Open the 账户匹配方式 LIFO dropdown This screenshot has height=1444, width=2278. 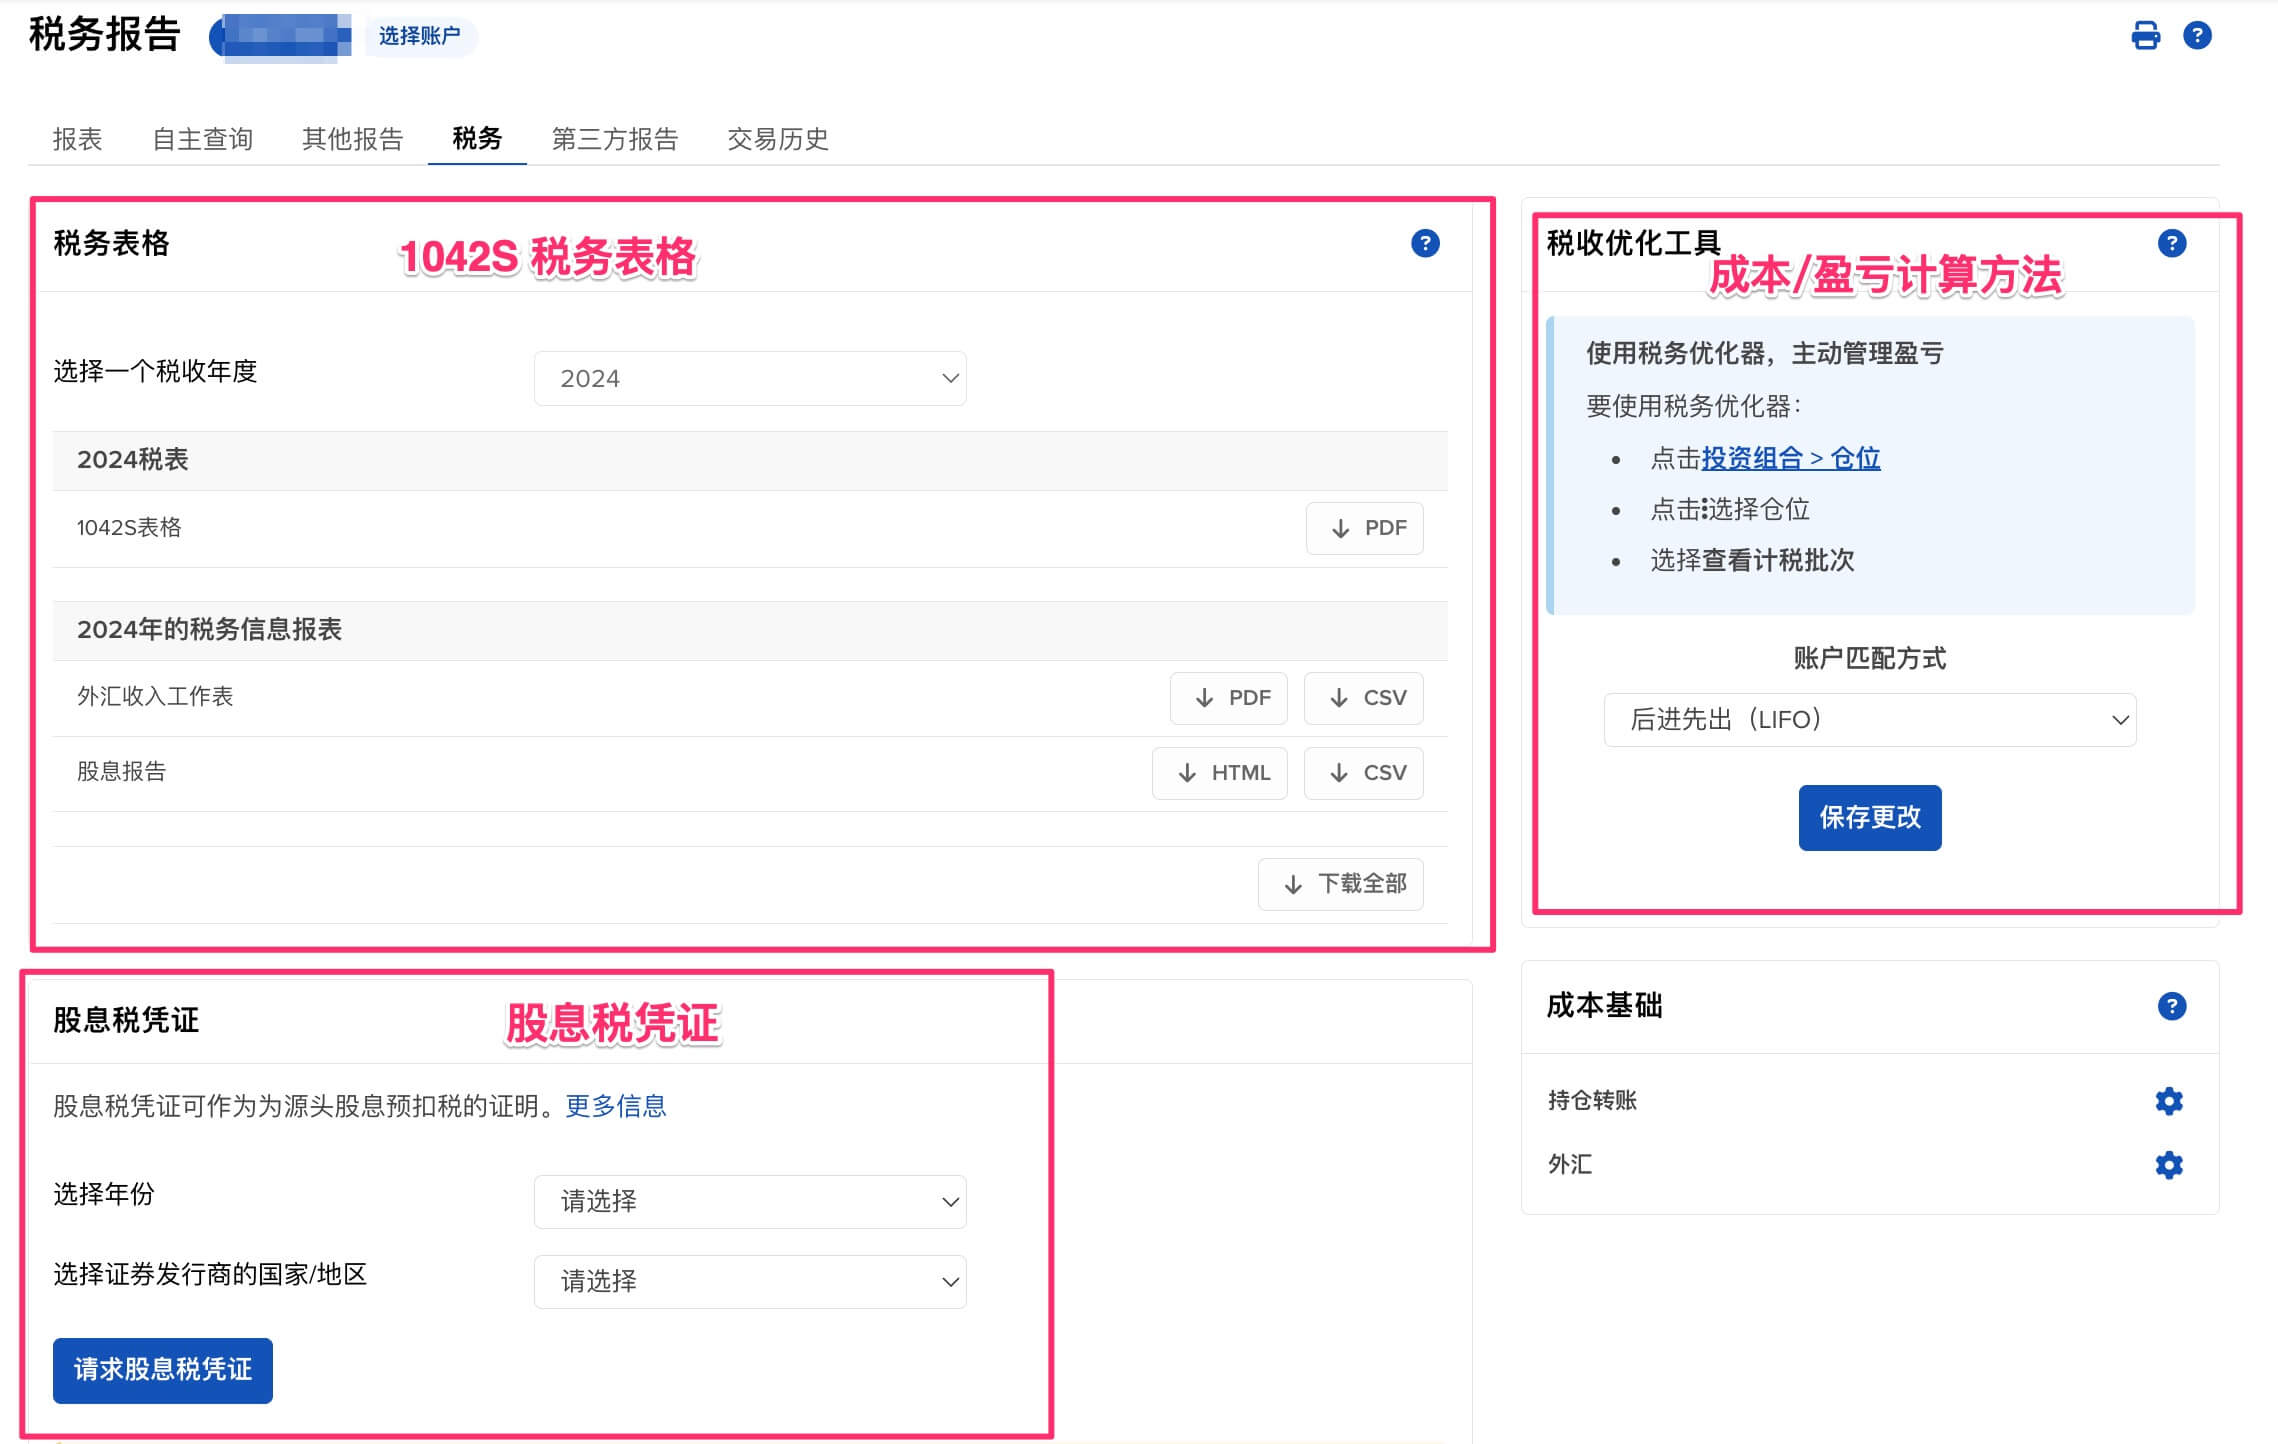point(1869,720)
